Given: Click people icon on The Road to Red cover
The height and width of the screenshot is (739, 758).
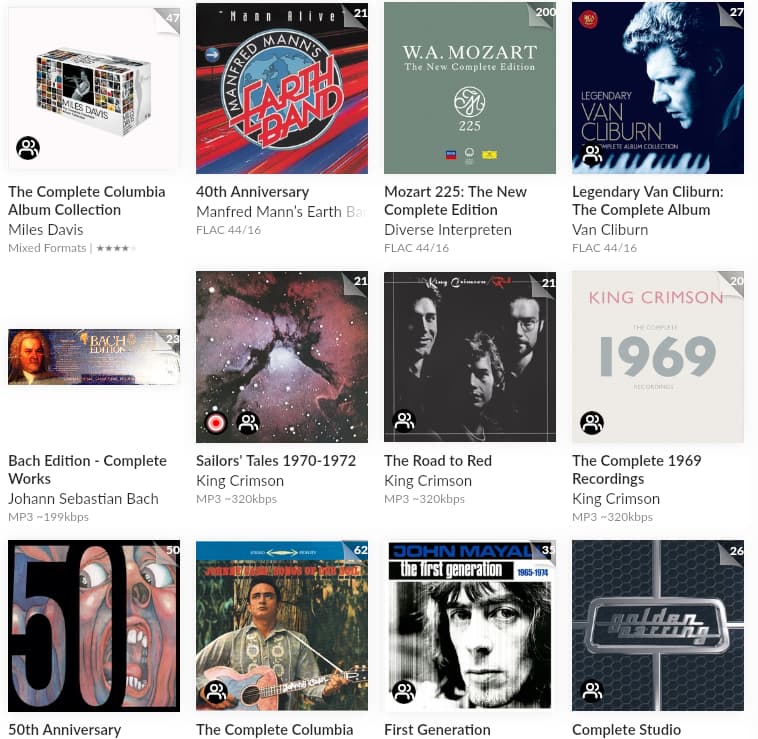Looking at the screenshot, I should pos(404,421).
